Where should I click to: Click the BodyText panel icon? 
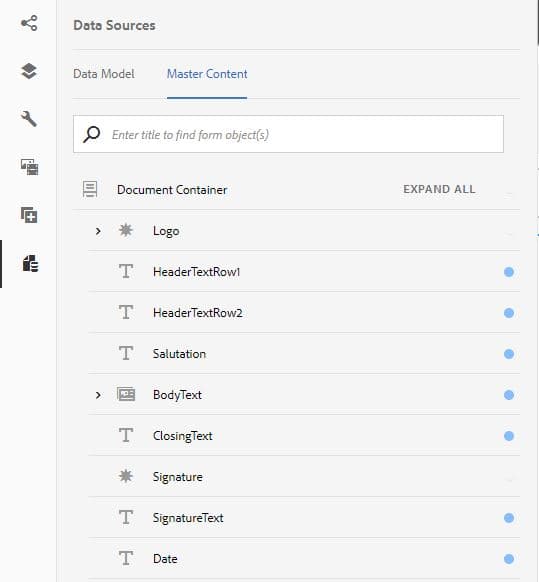click(x=126, y=394)
